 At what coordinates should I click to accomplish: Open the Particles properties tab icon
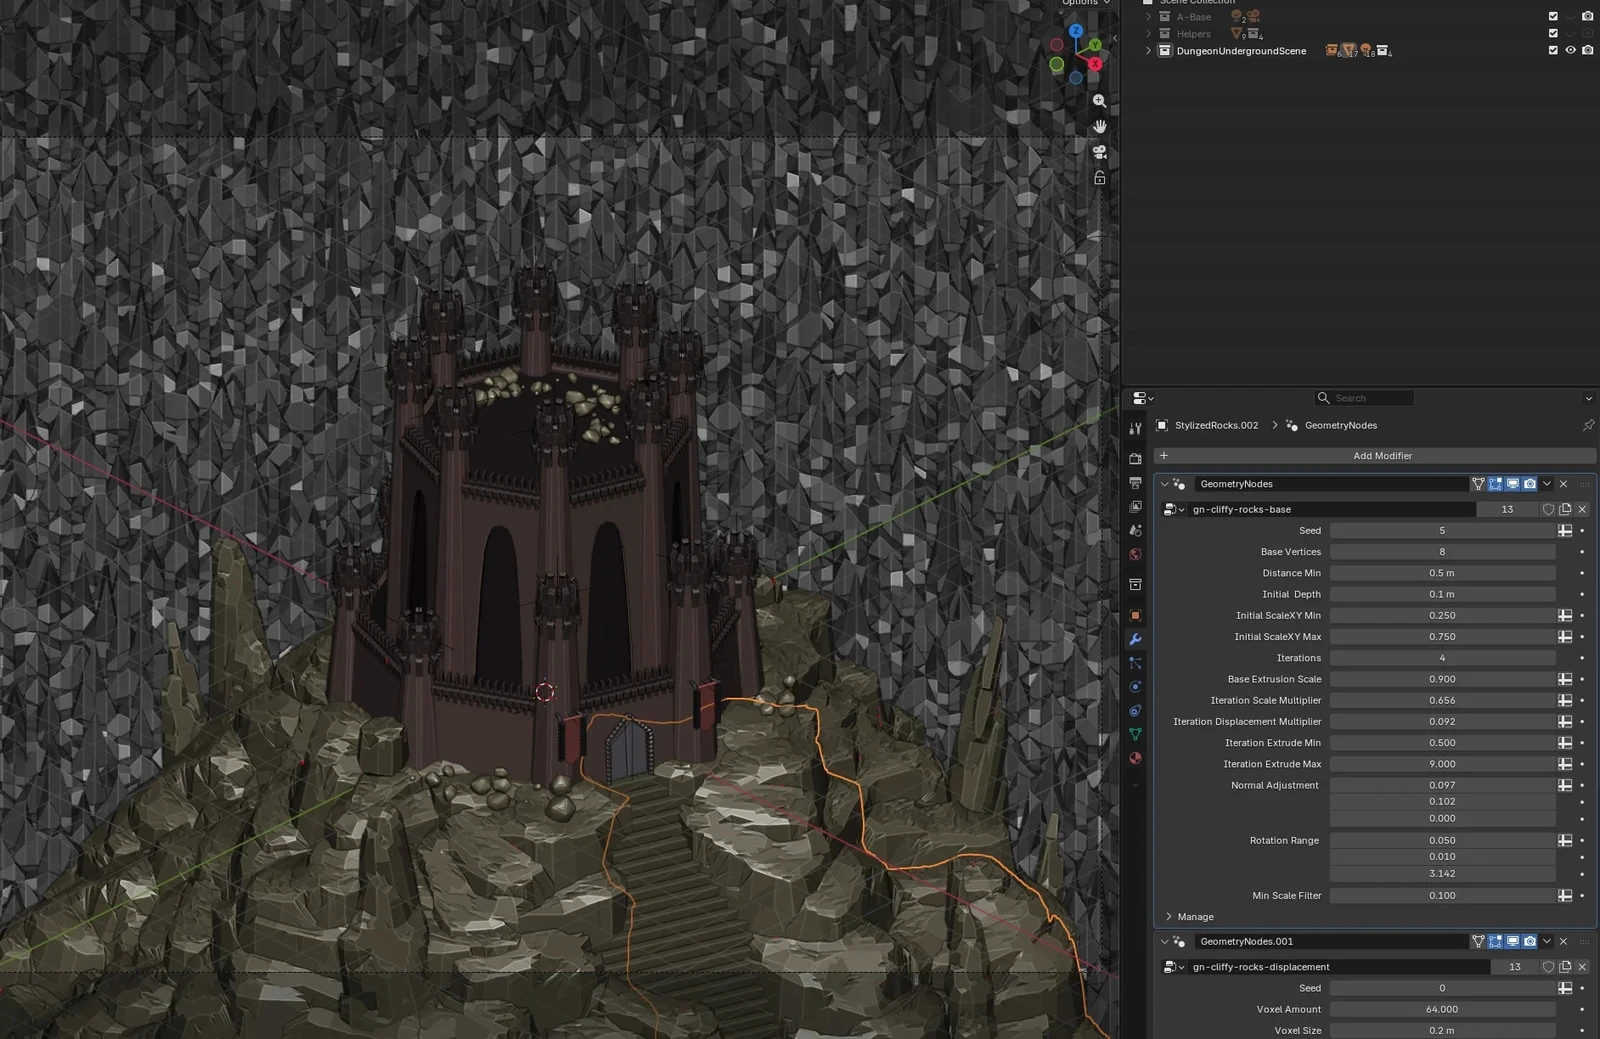[x=1135, y=663]
